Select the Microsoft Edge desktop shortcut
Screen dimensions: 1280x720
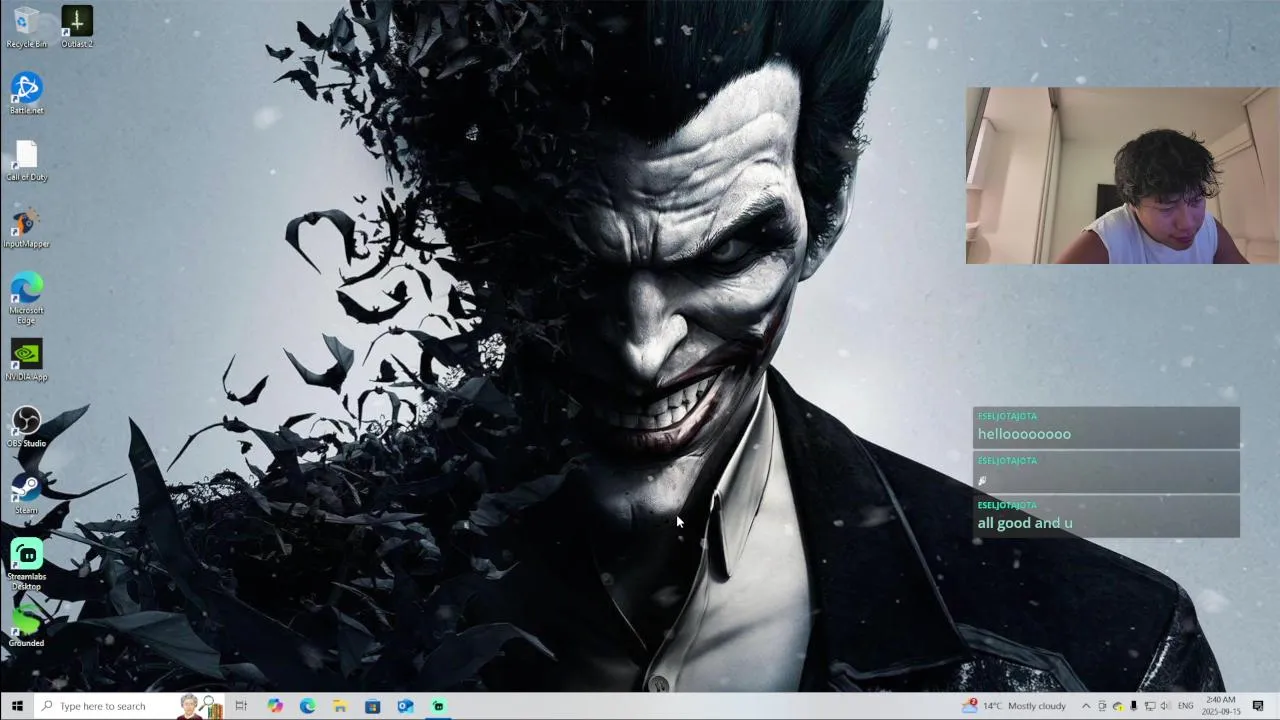pyautogui.click(x=26, y=298)
